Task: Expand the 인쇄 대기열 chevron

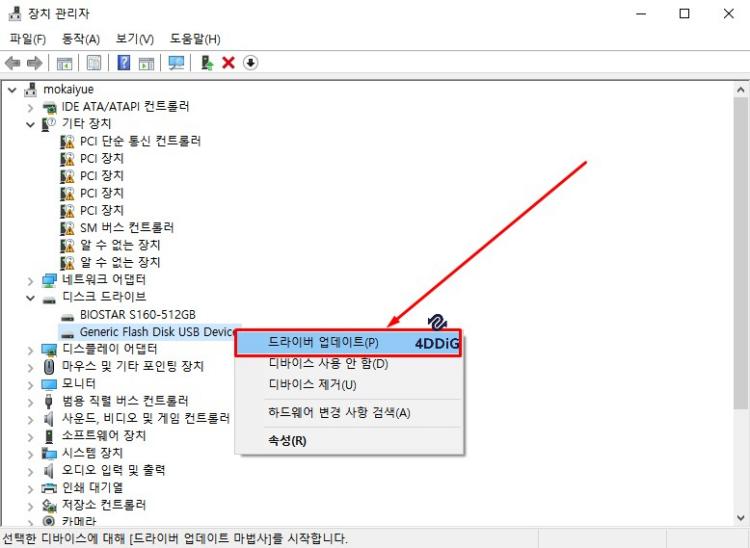Action: (30, 488)
